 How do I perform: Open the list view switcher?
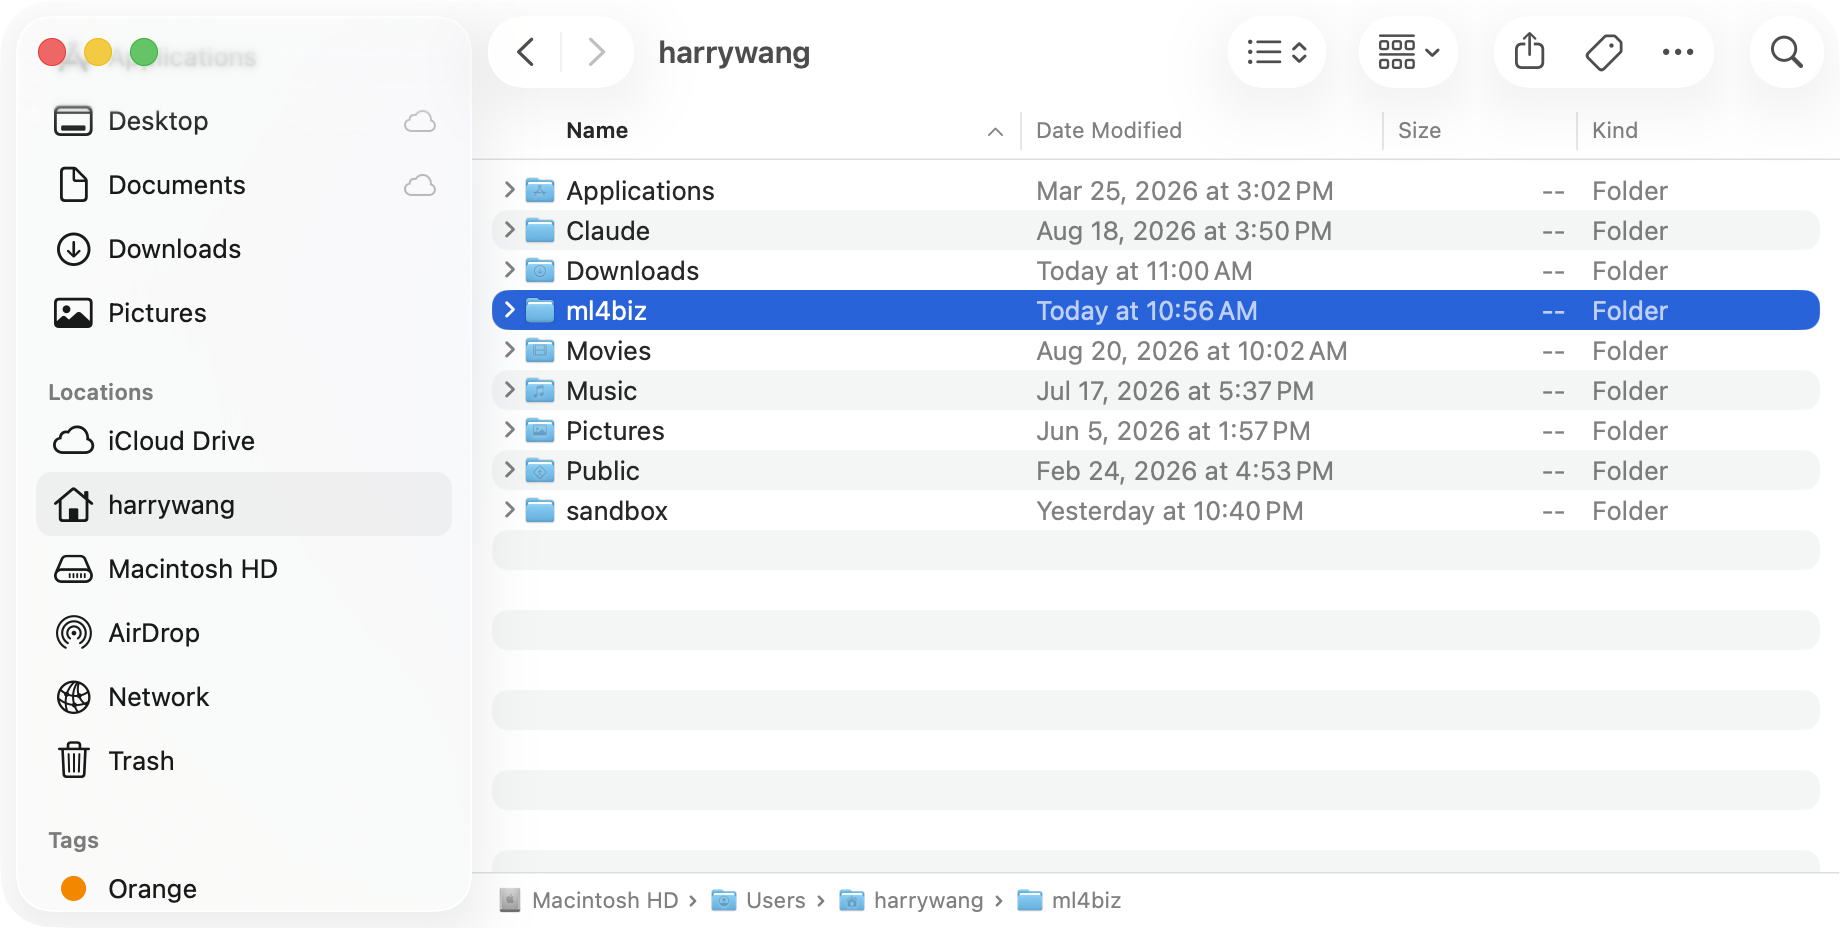point(1277,52)
